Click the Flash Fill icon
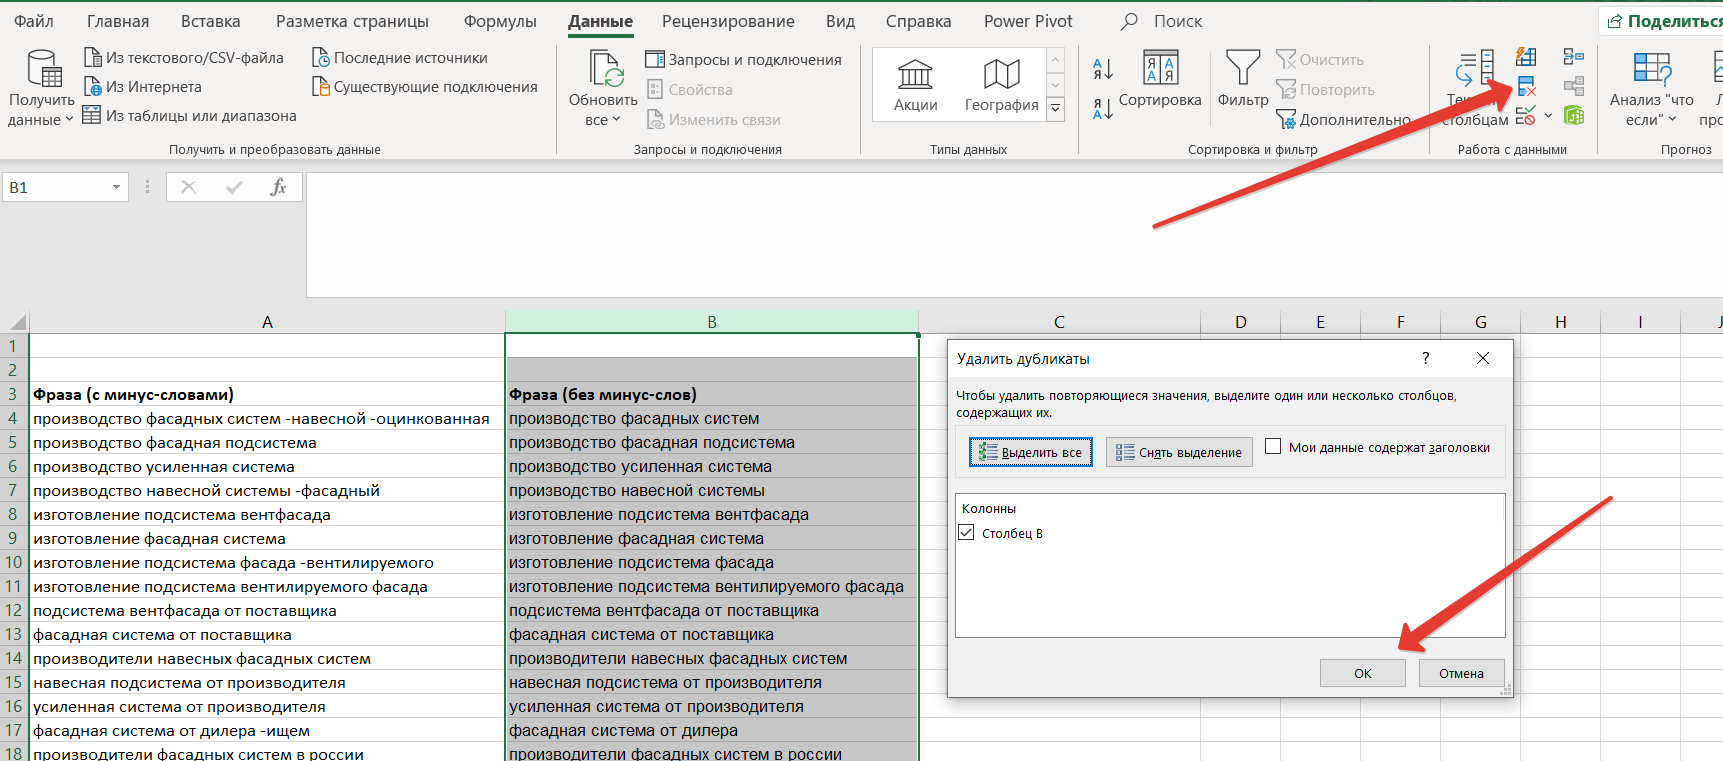Viewport: 1723px width, 761px height. (x=1526, y=57)
